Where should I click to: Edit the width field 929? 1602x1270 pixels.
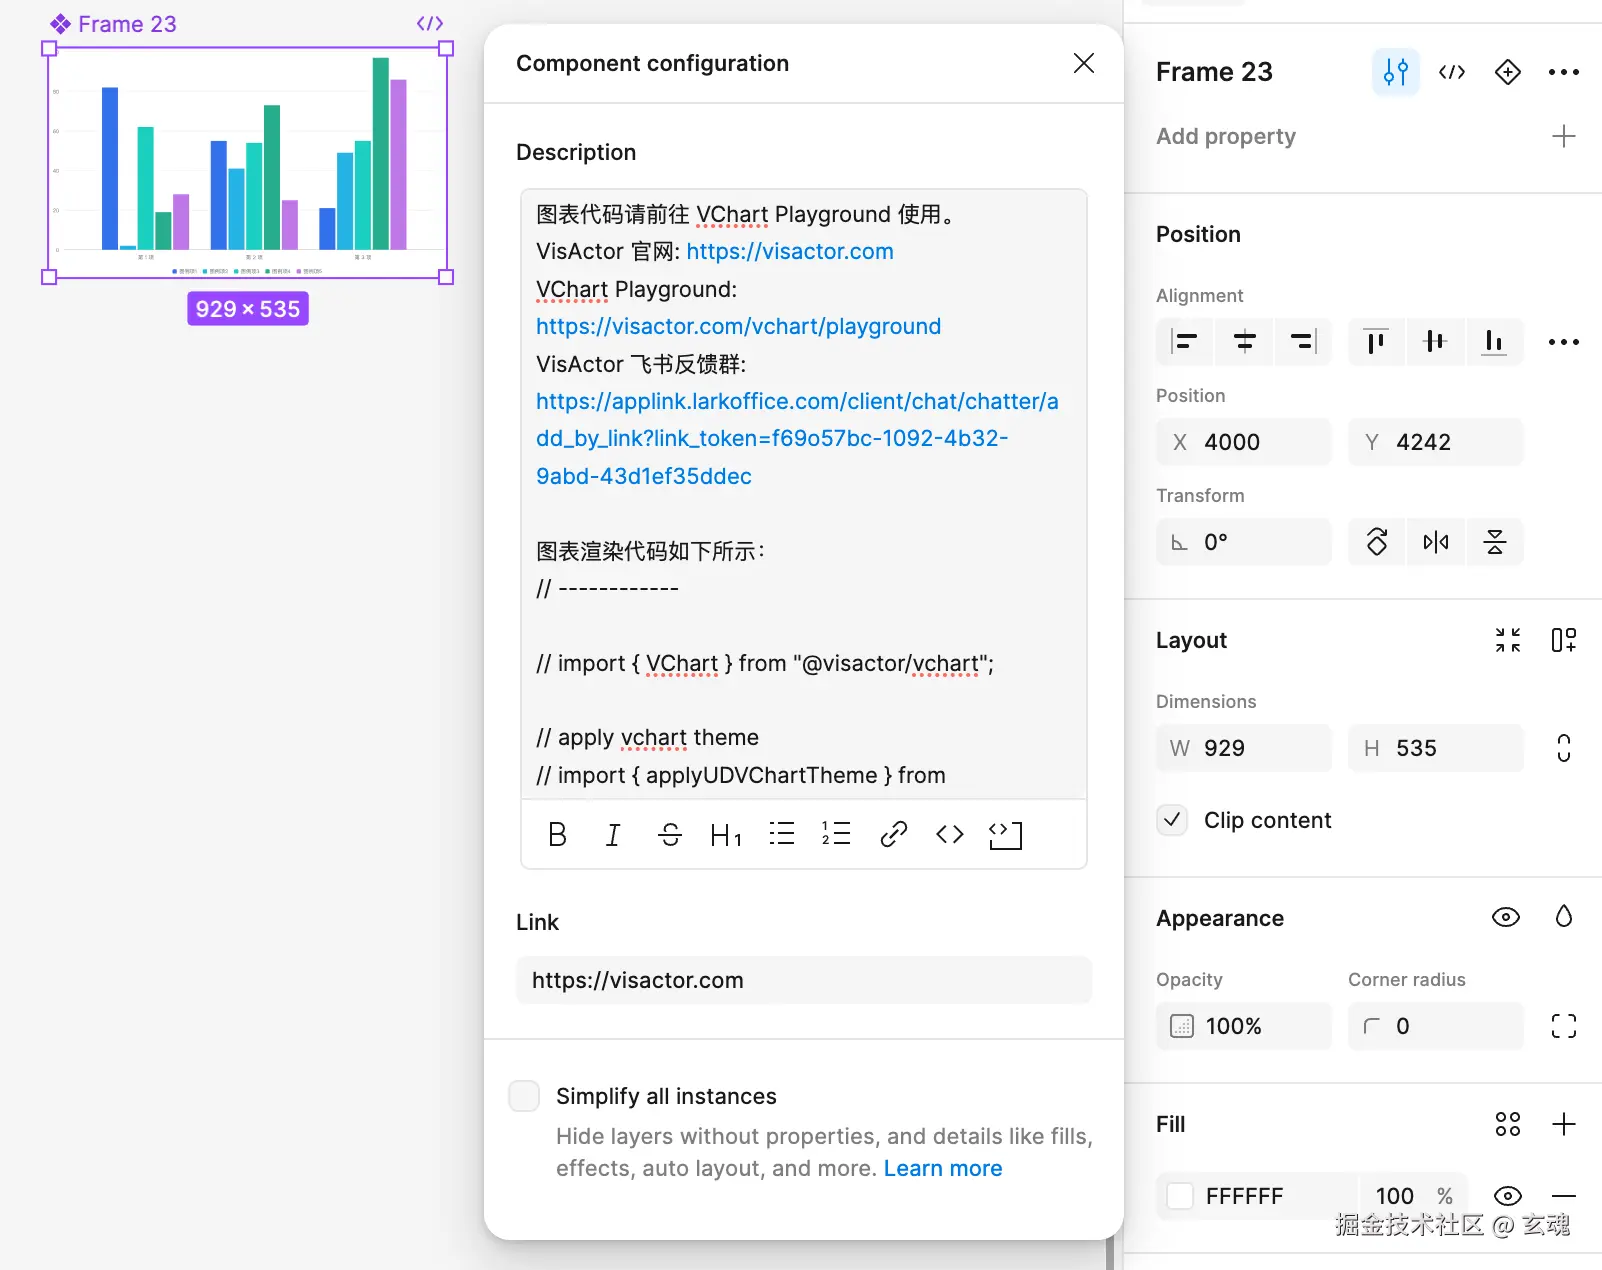(x=1244, y=748)
